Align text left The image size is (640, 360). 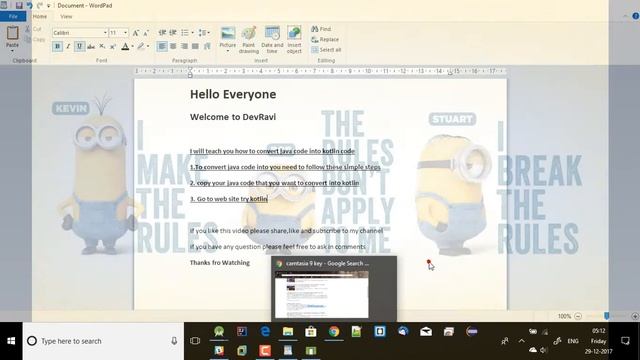pyautogui.click(x=162, y=47)
